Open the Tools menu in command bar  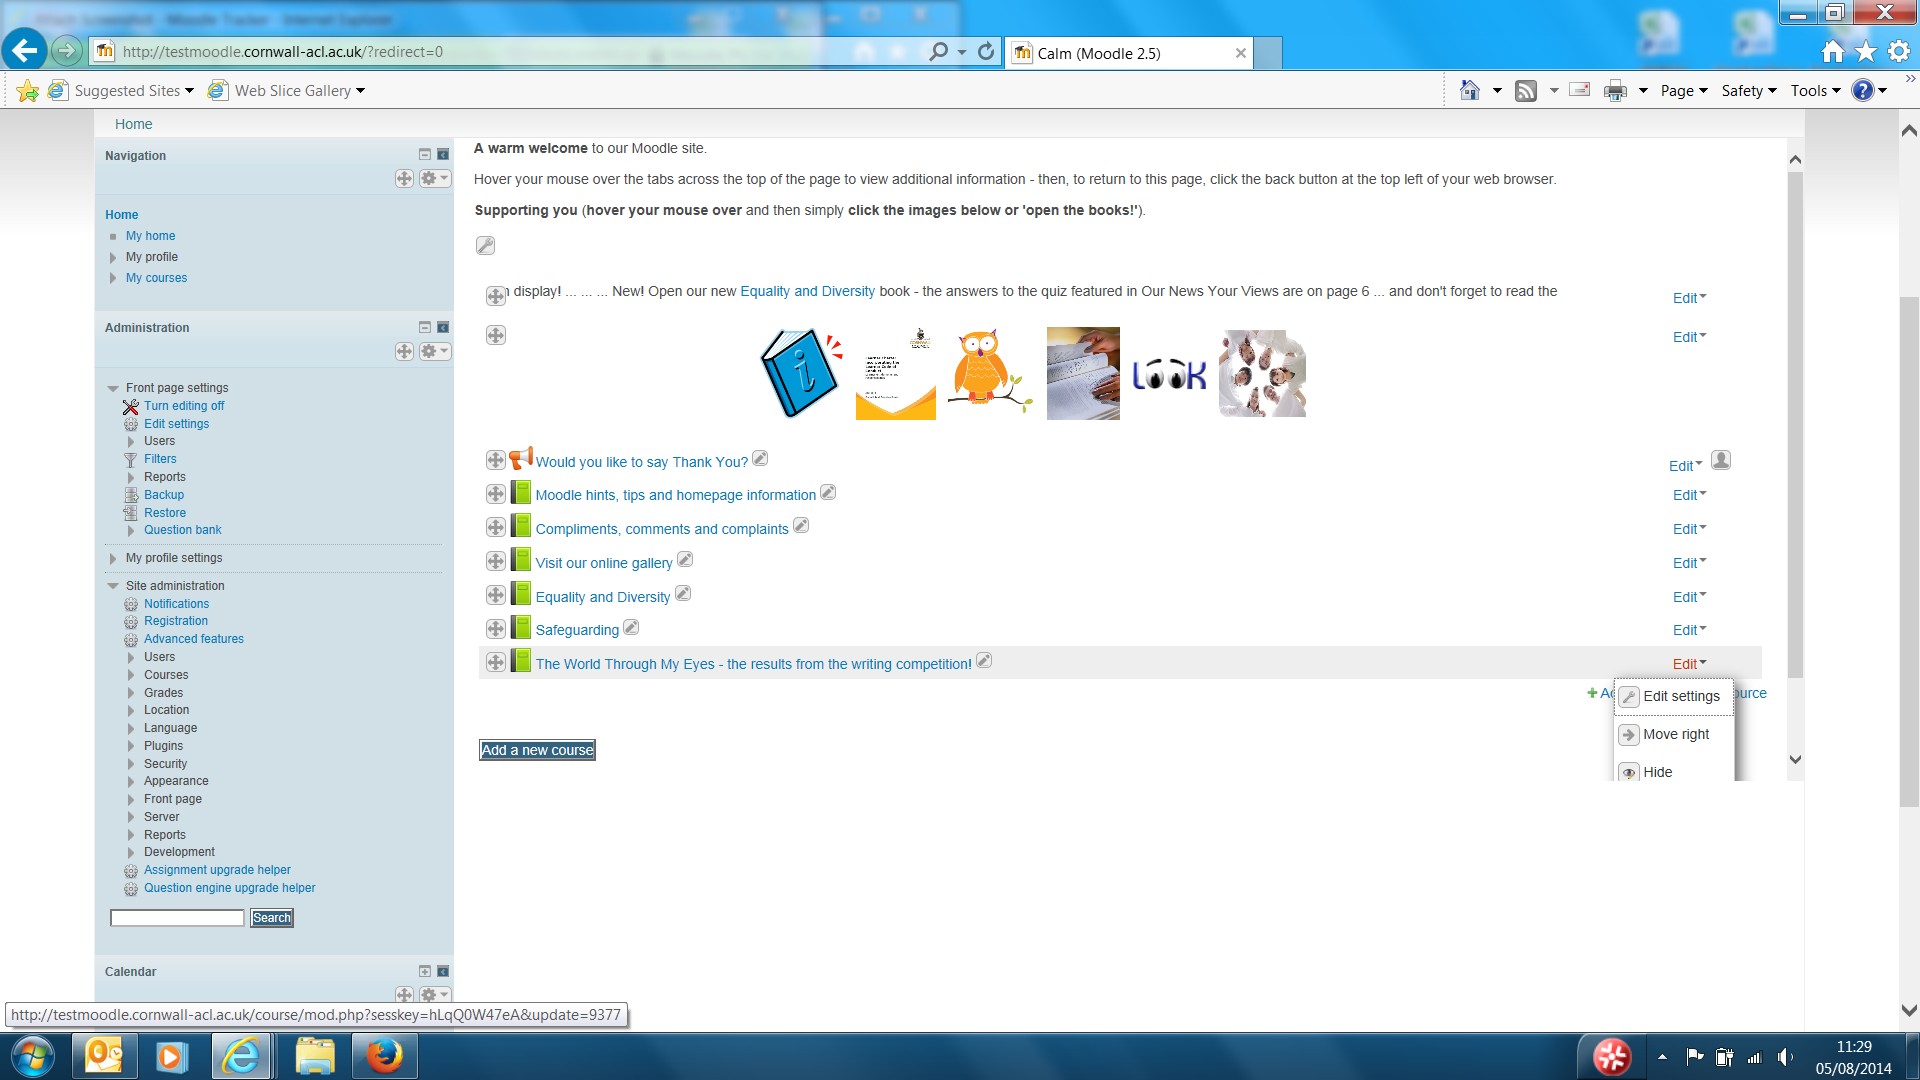pos(1815,91)
